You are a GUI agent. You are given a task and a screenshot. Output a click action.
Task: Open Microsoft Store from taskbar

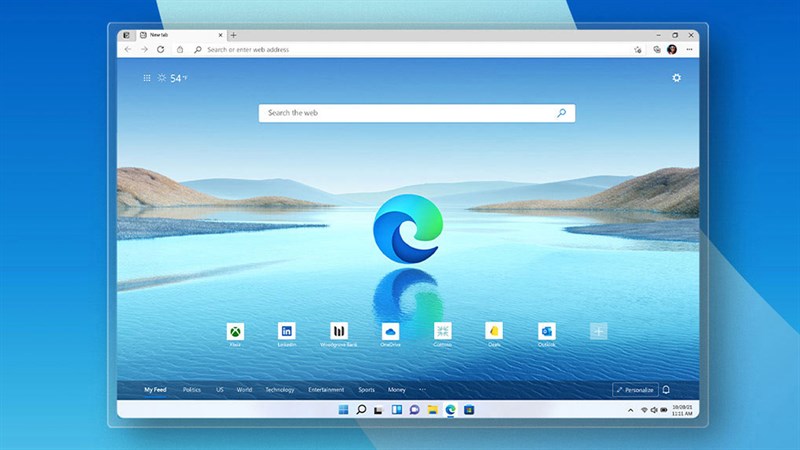[x=469, y=410]
